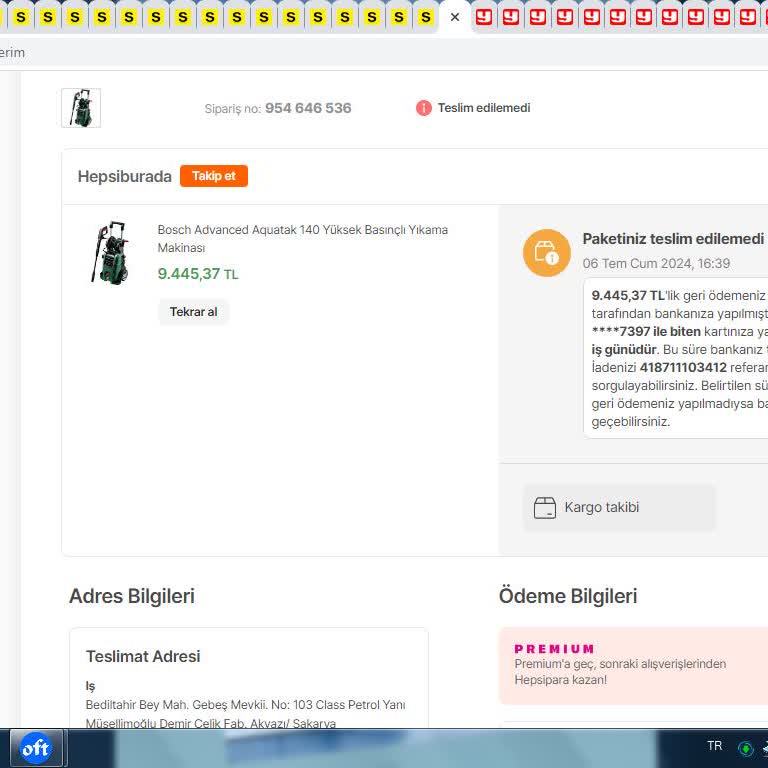This screenshot has height=768, width=768.
Task: Click the Ödeme Bilgileri heading
Action: pyautogui.click(x=568, y=596)
